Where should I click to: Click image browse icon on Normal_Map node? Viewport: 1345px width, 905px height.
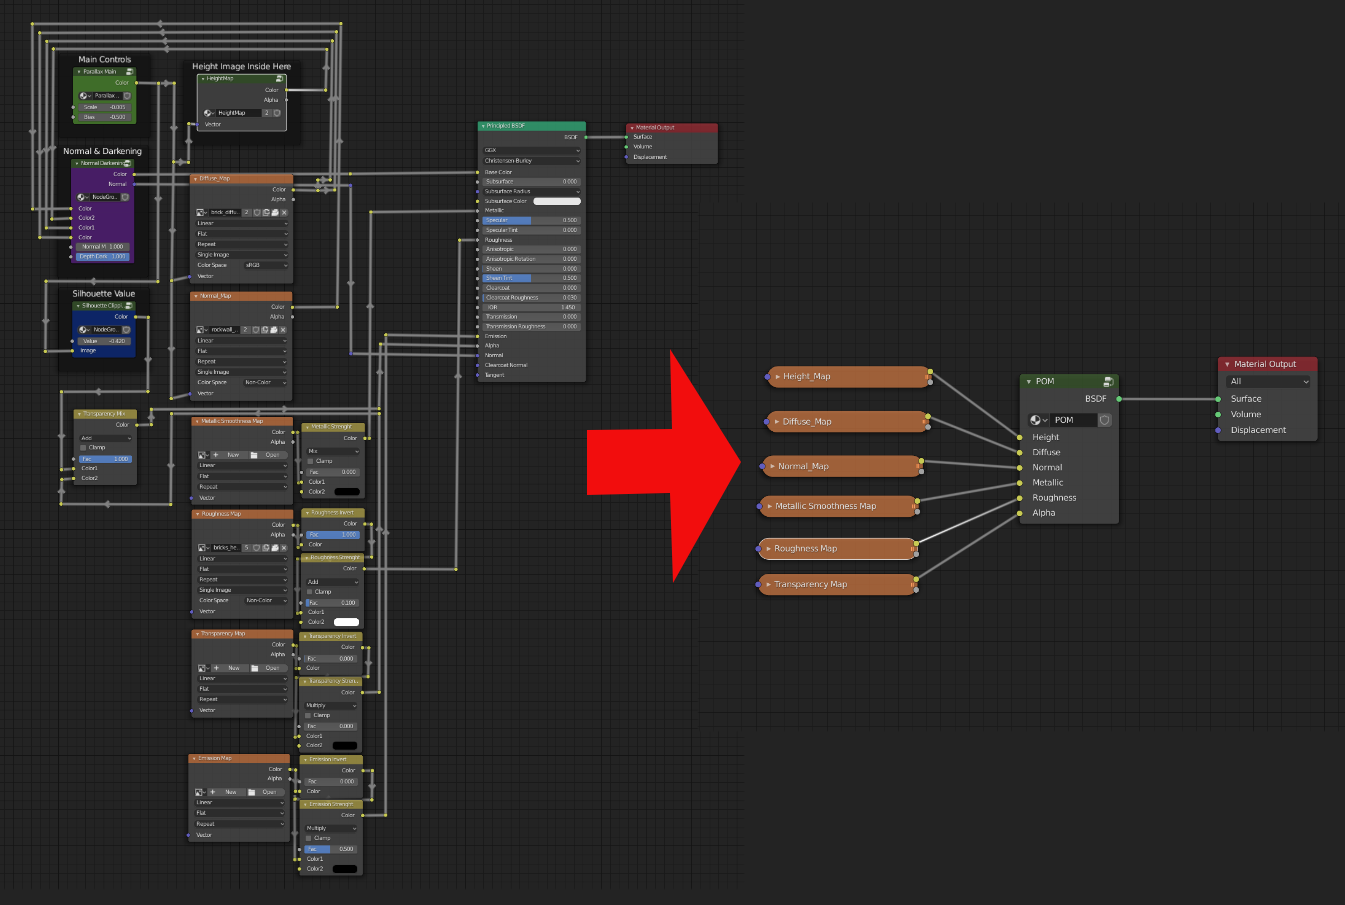202,330
